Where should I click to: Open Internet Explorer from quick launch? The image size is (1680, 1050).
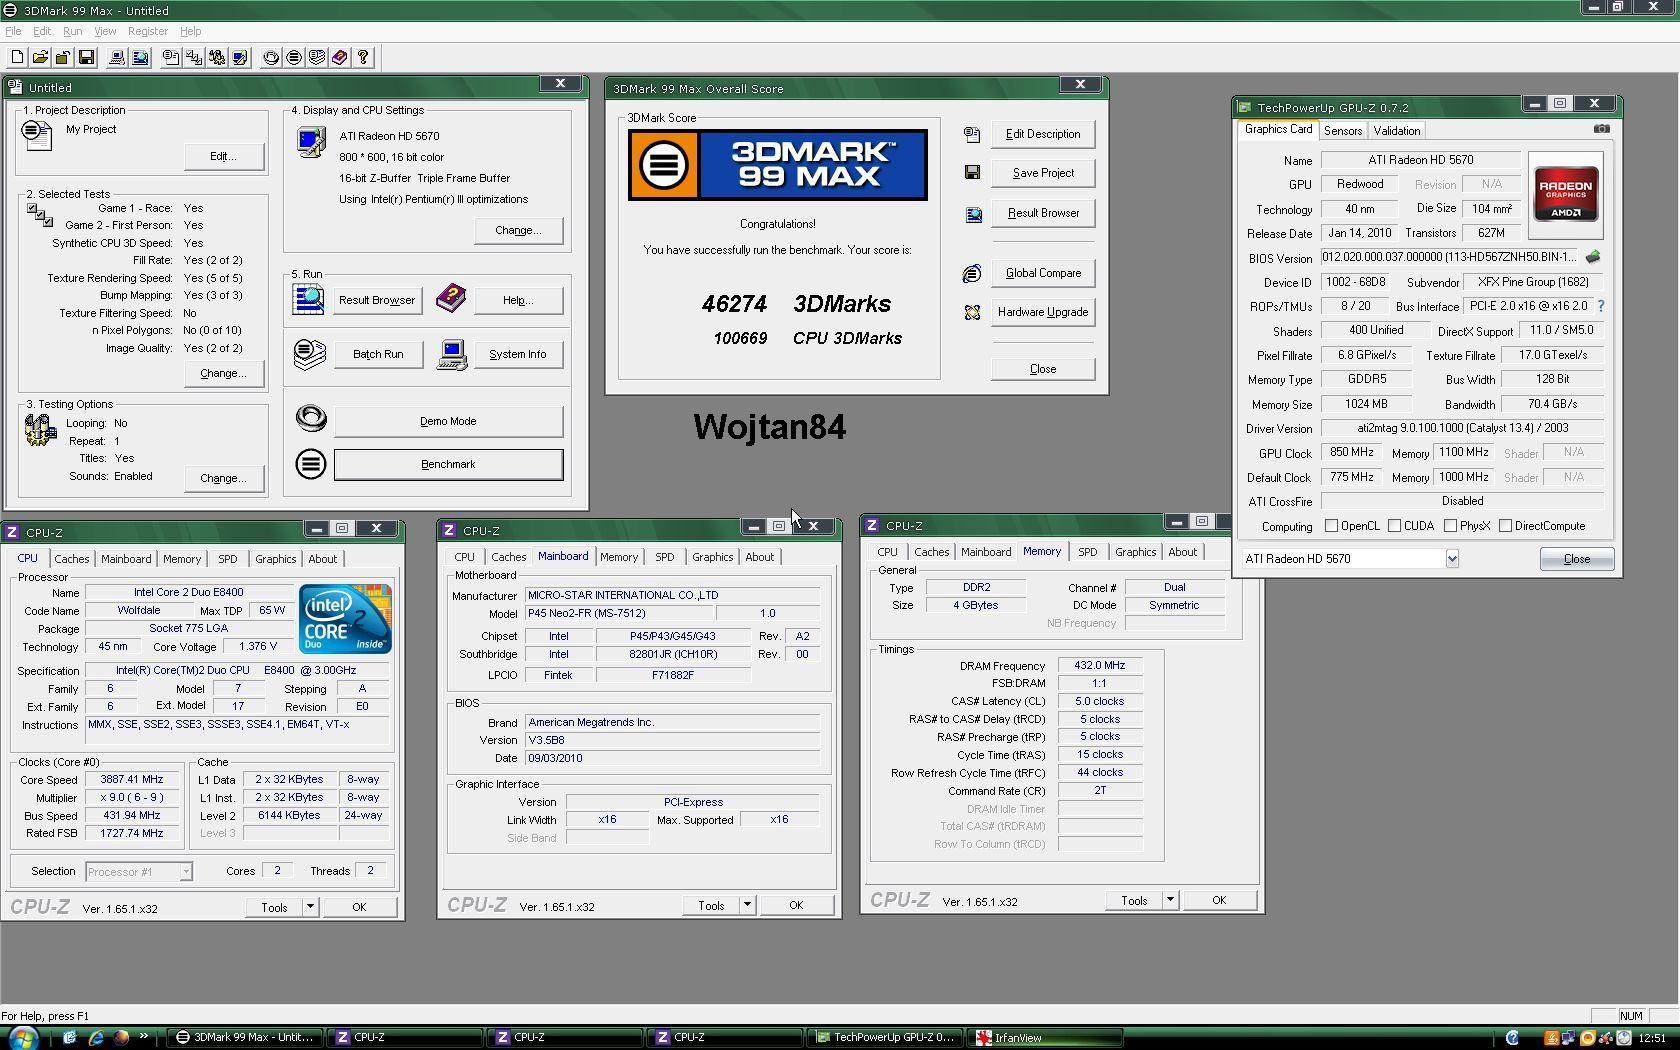(x=96, y=1038)
